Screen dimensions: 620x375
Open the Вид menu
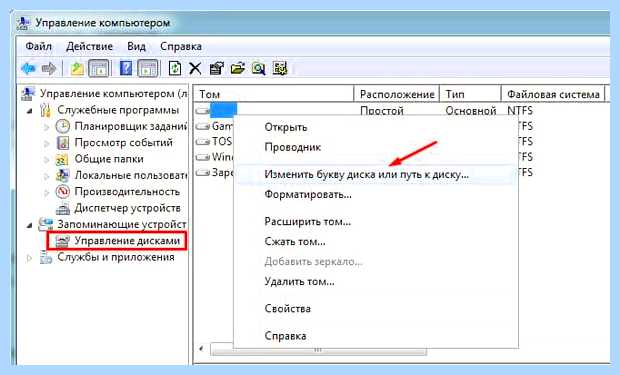tap(136, 46)
